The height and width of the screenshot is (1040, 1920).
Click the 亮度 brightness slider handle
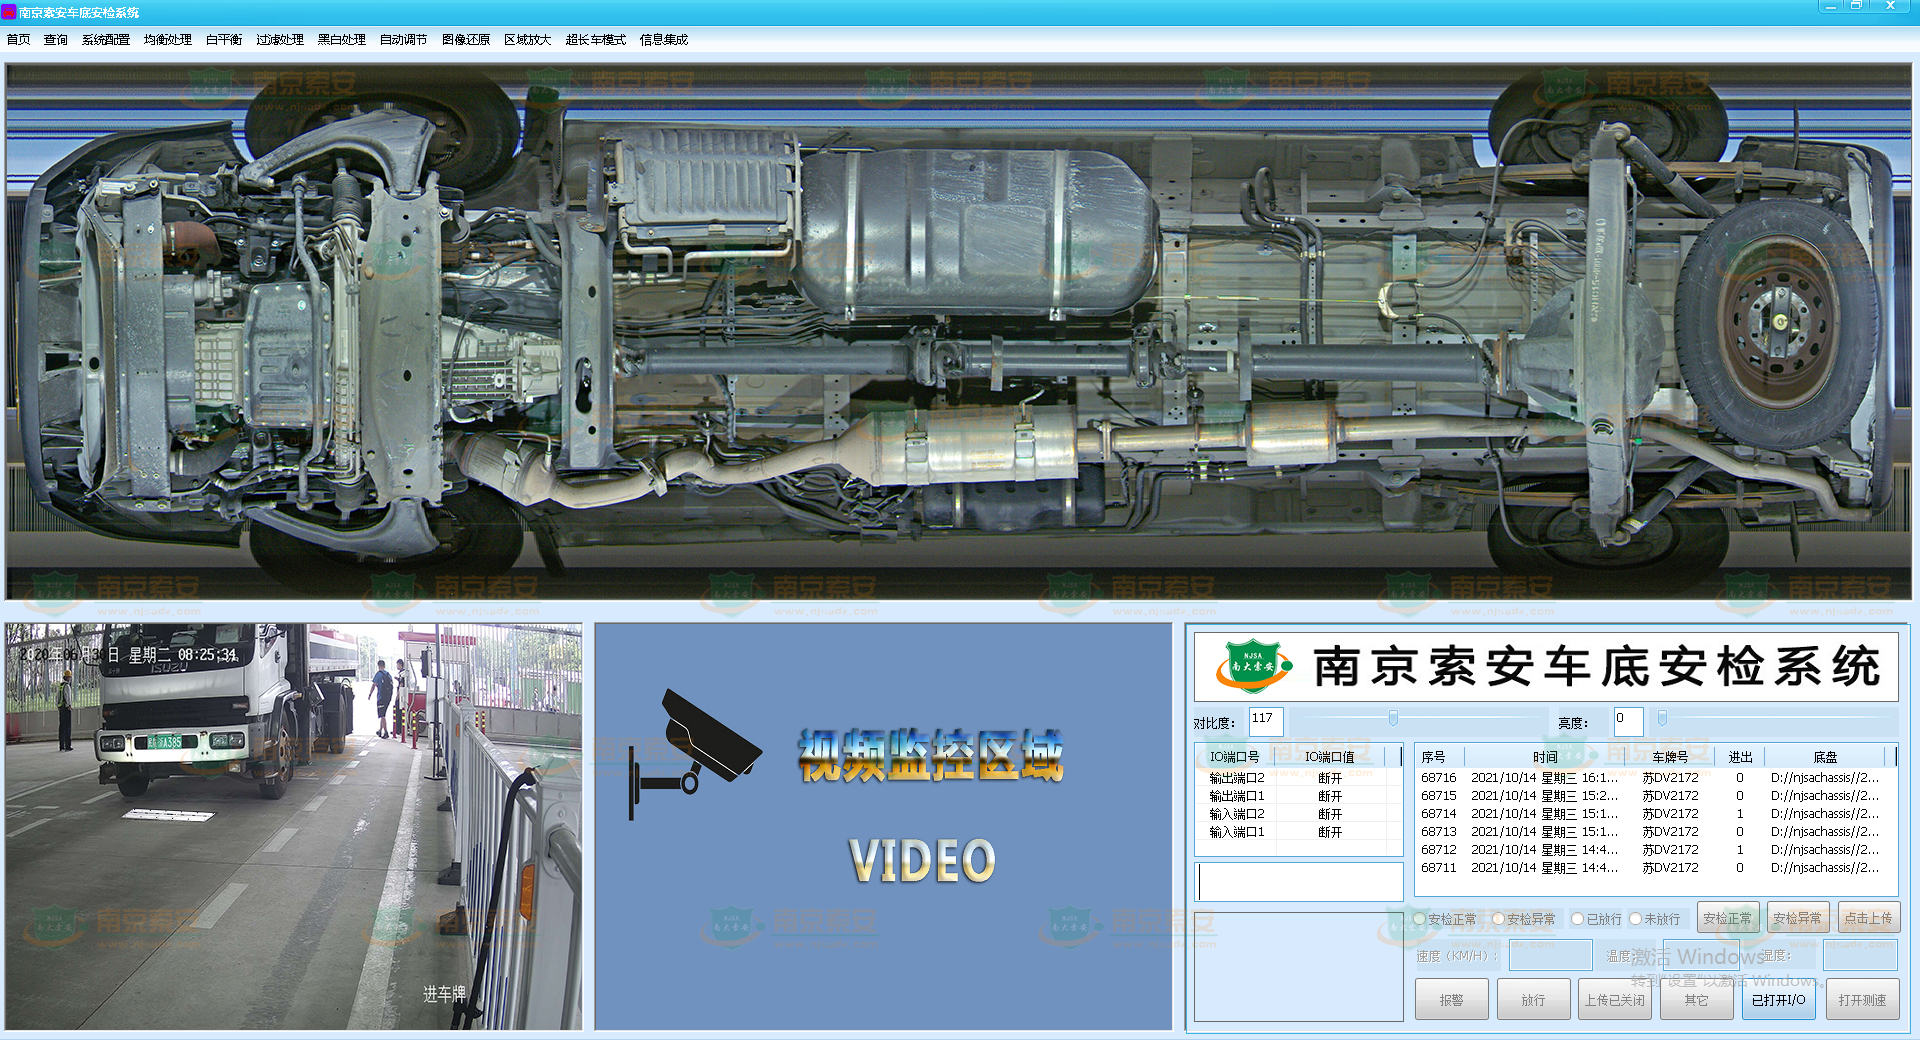click(1663, 718)
